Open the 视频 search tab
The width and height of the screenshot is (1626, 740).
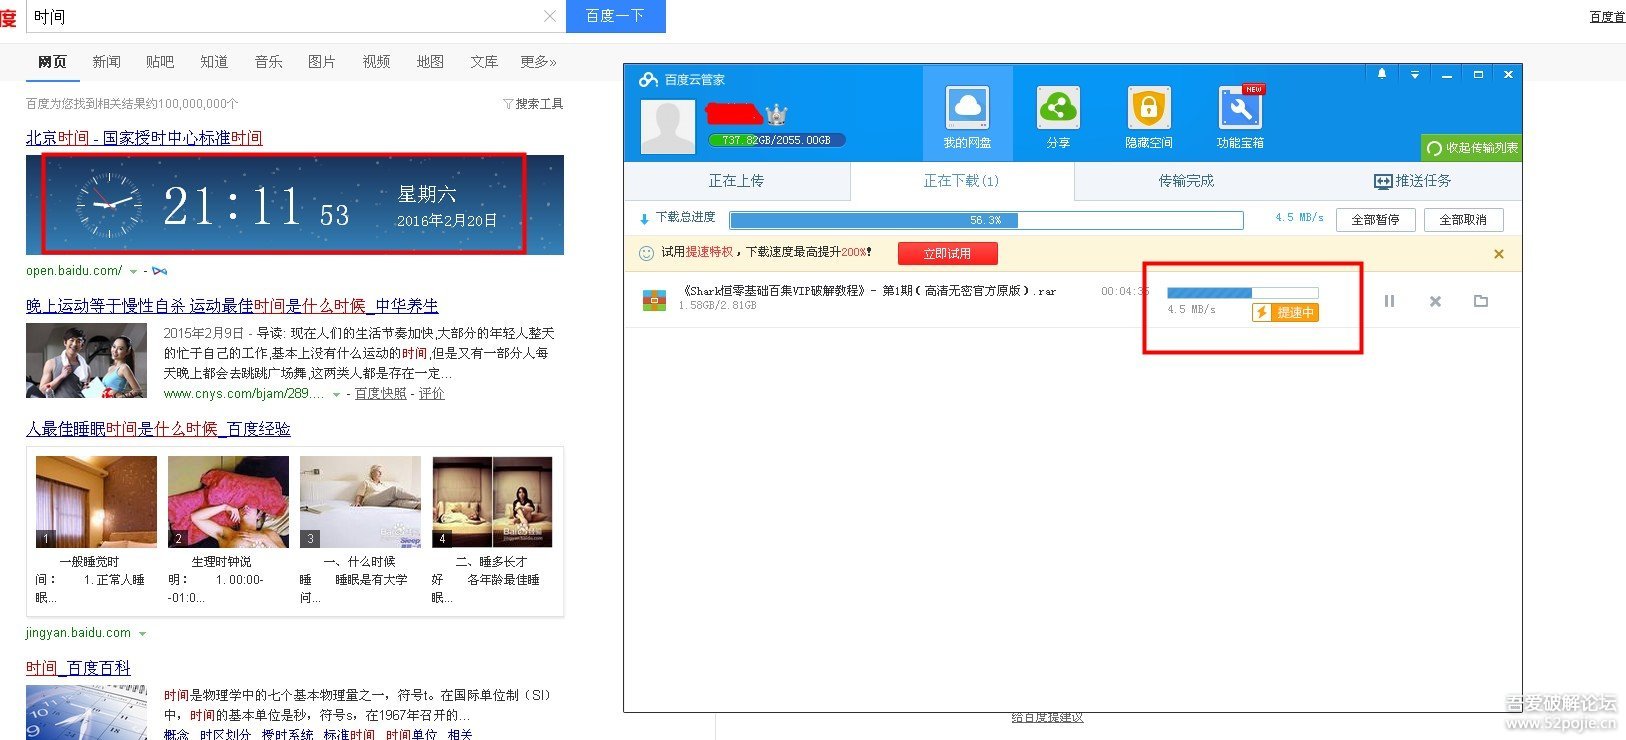click(376, 62)
